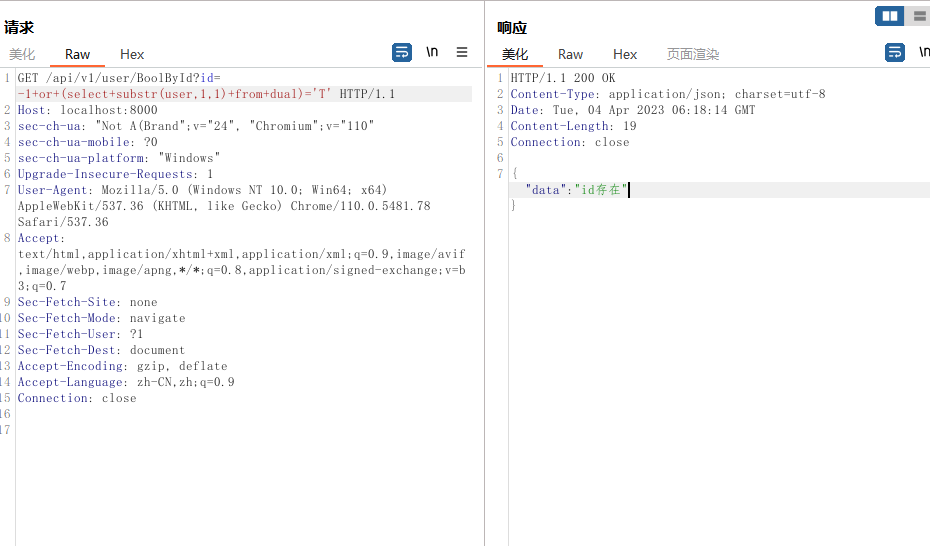Click the GET /api/v1/user/BoolById request line
Image resolution: width=930 pixels, height=546 pixels.
click(x=120, y=78)
